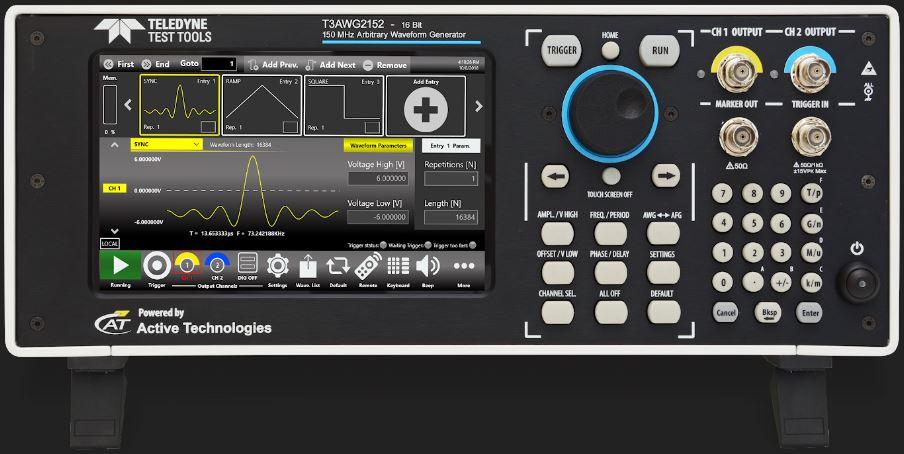Tap the LOCAL indicator

(x=110, y=244)
